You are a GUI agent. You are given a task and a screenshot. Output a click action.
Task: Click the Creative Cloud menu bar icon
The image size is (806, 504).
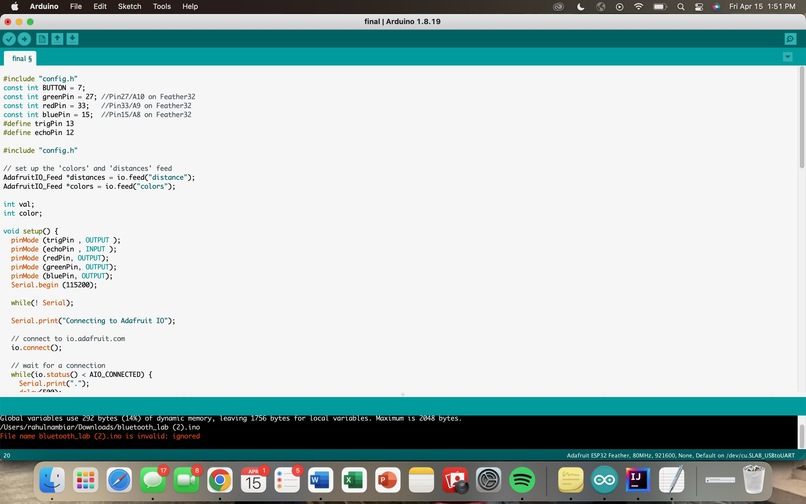[558, 7]
